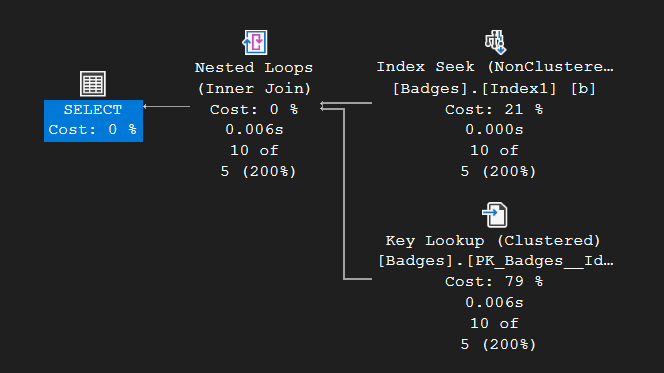Click Nested Loops 'Cost: 0 %' text
This screenshot has height=373, width=664.
click(254, 109)
